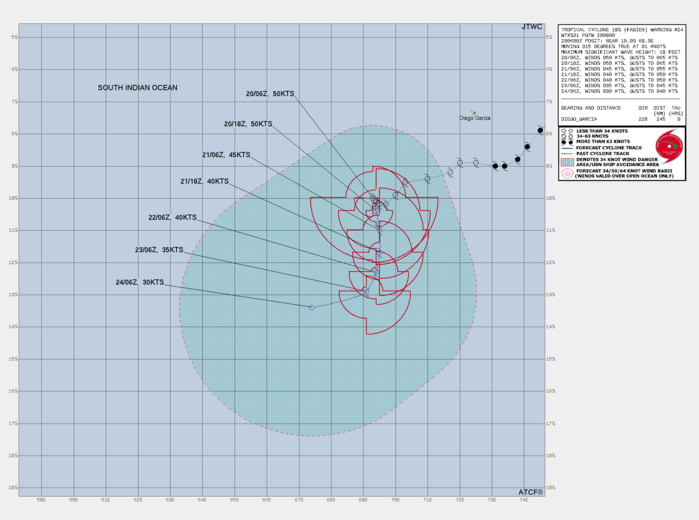
Task: Click the ATCF label in bottom corner
Action: [530, 492]
